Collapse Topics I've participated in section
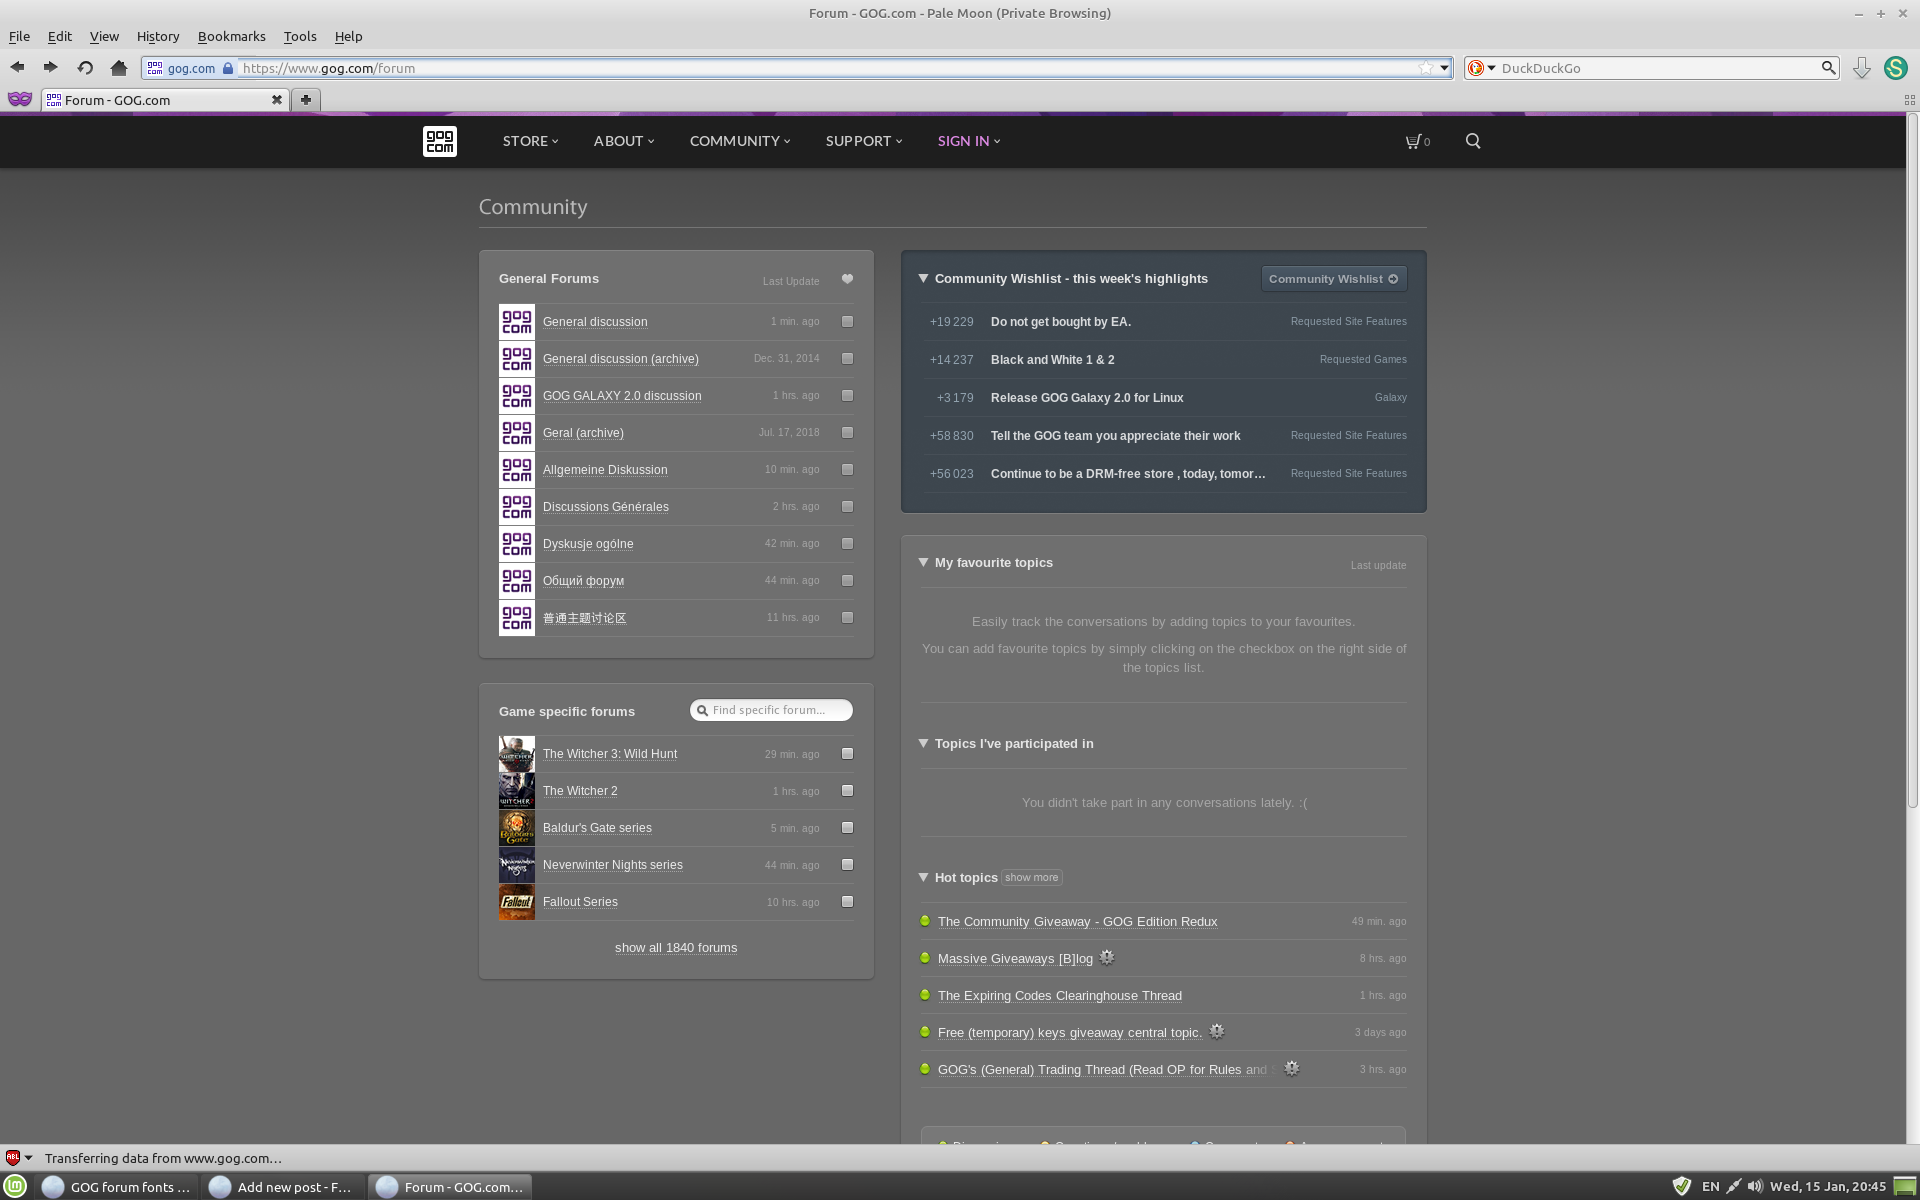Image resolution: width=1920 pixels, height=1200 pixels. point(923,744)
